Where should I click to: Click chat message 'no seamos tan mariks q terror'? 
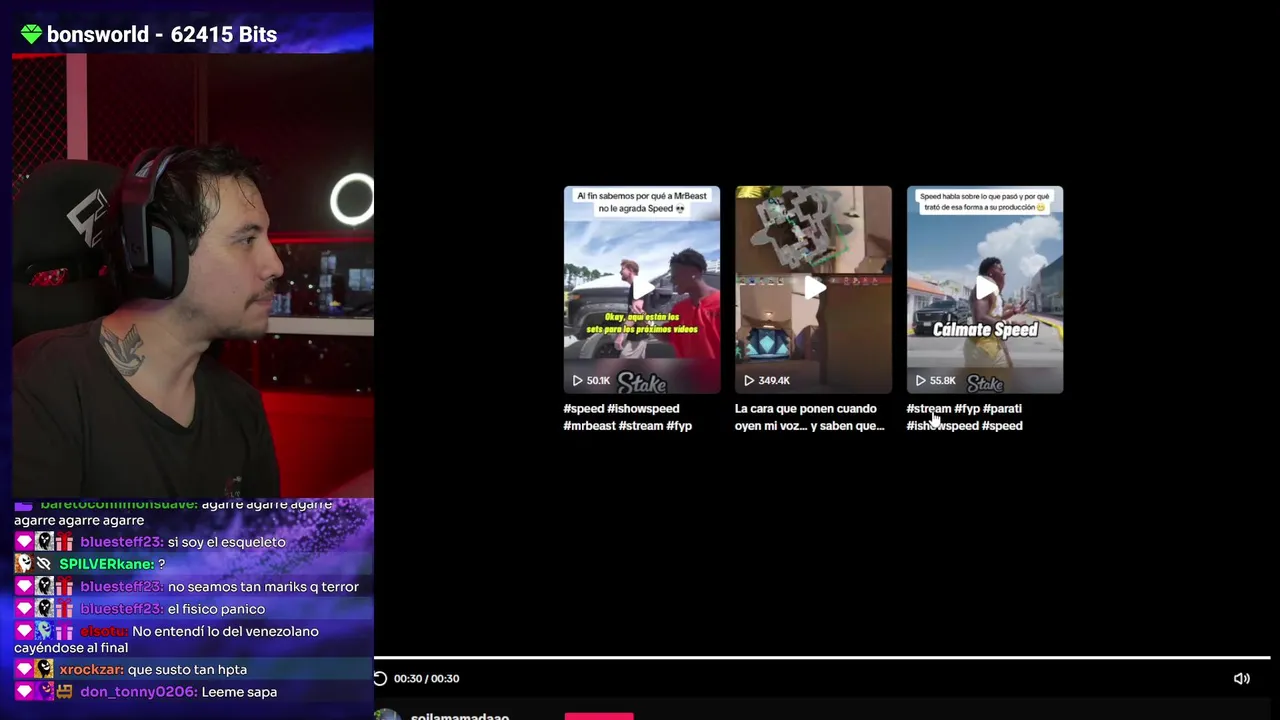tap(263, 587)
